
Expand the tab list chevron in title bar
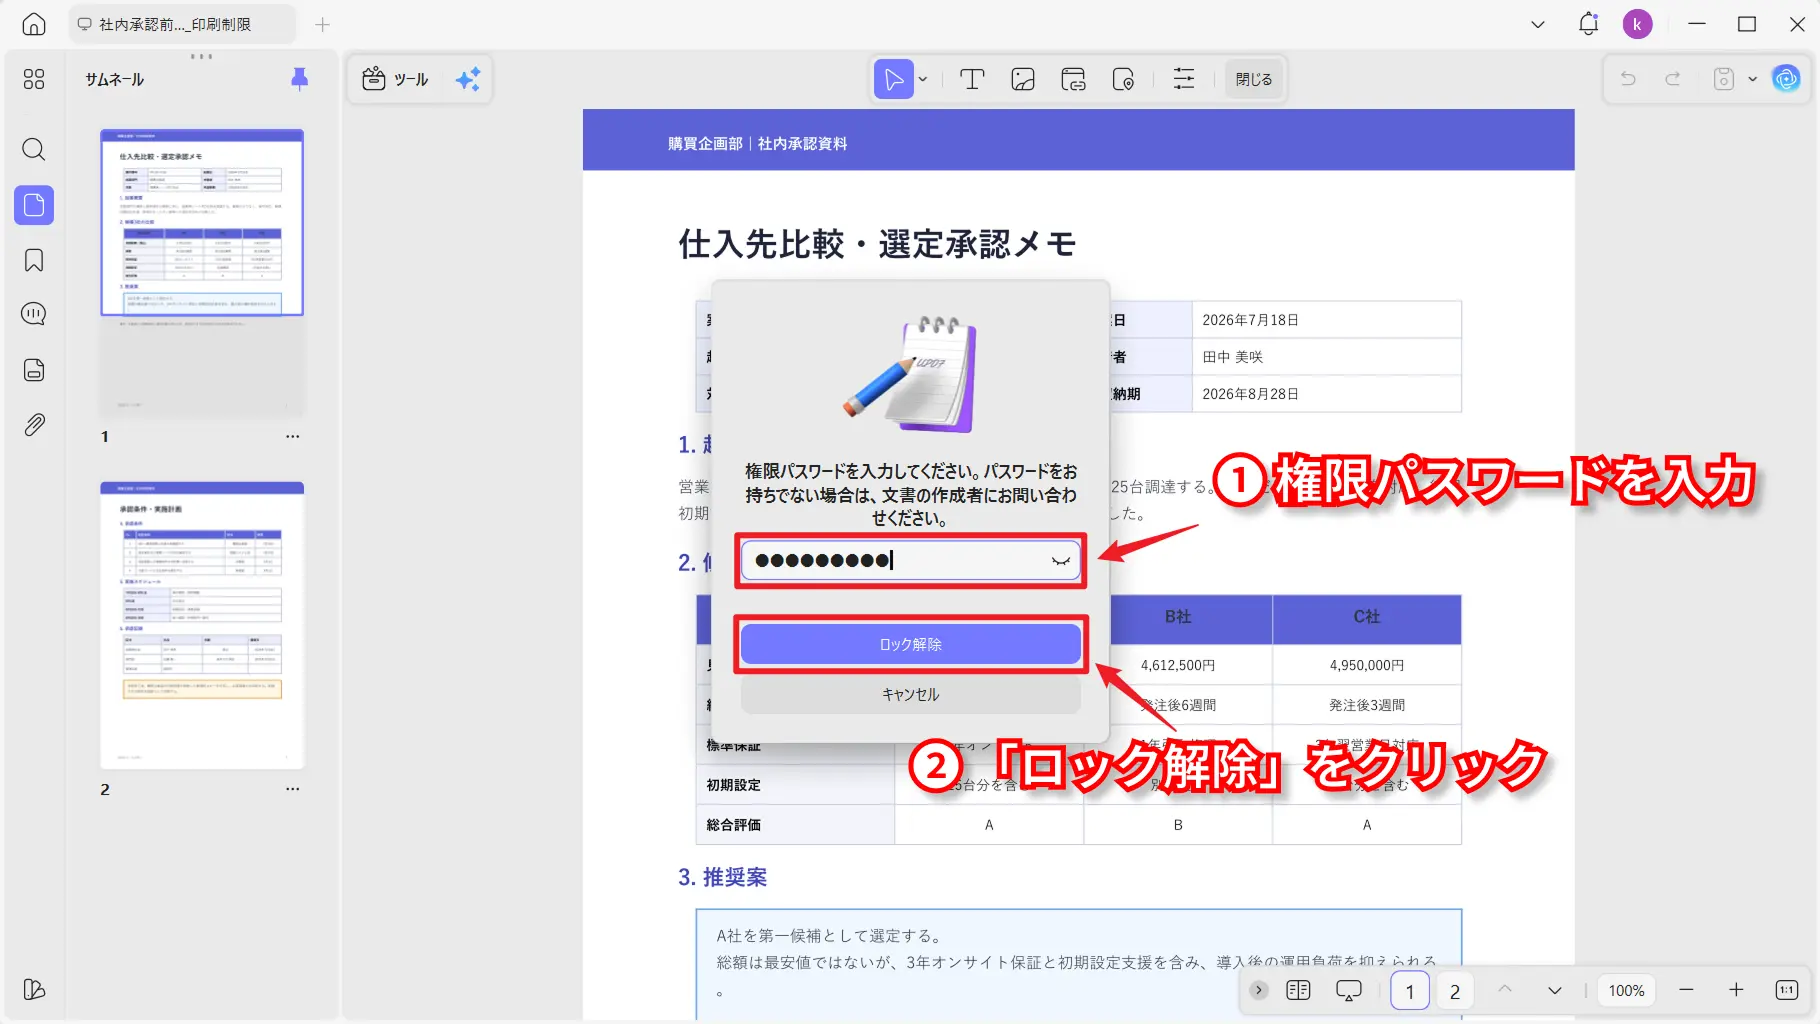(1538, 24)
